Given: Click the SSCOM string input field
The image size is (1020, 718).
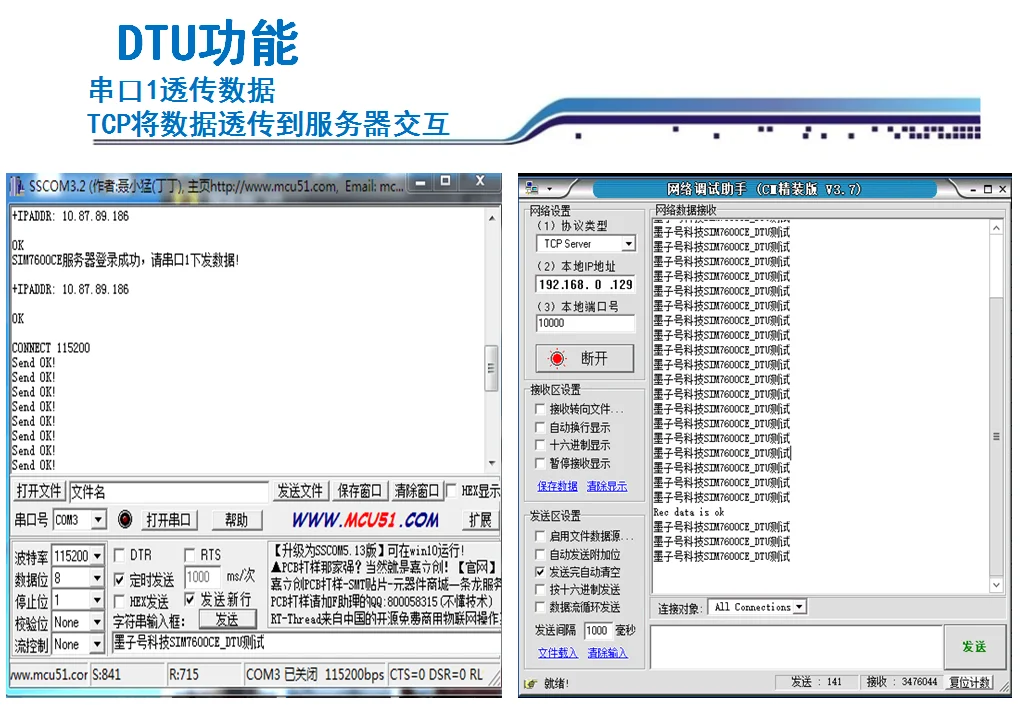Looking at the screenshot, I should point(306,643).
